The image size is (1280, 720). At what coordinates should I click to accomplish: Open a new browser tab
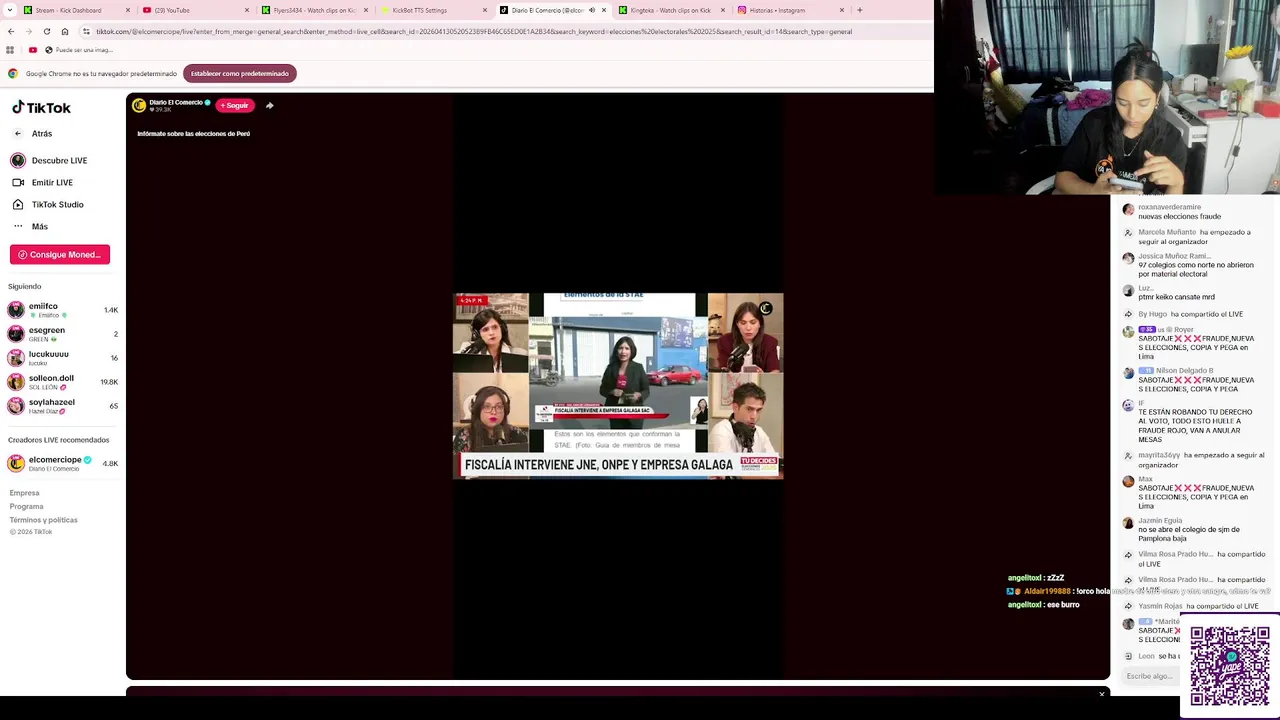coord(859,10)
